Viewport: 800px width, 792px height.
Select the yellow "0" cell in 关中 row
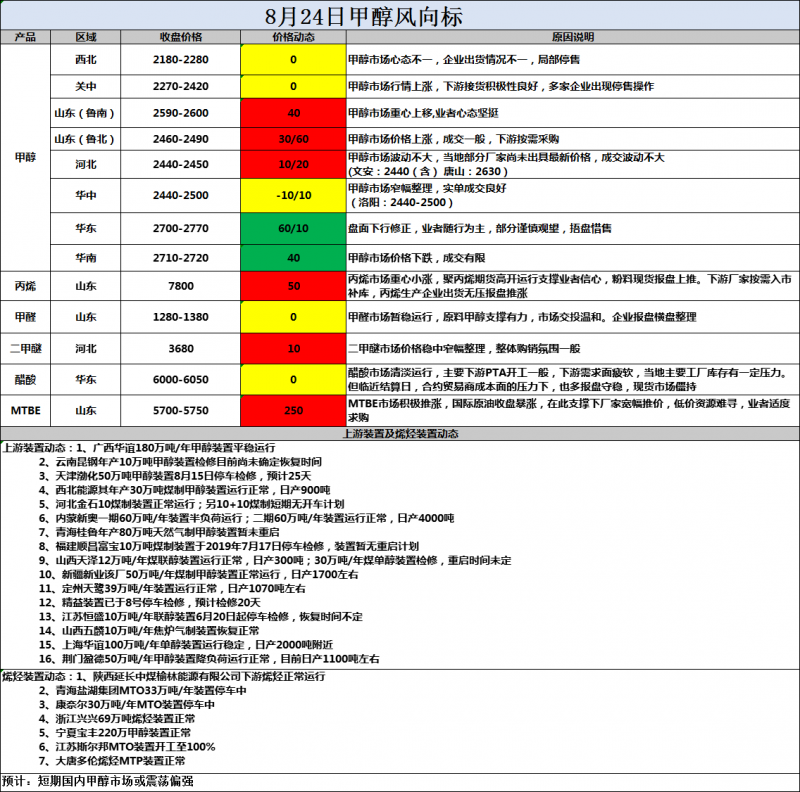click(293, 87)
